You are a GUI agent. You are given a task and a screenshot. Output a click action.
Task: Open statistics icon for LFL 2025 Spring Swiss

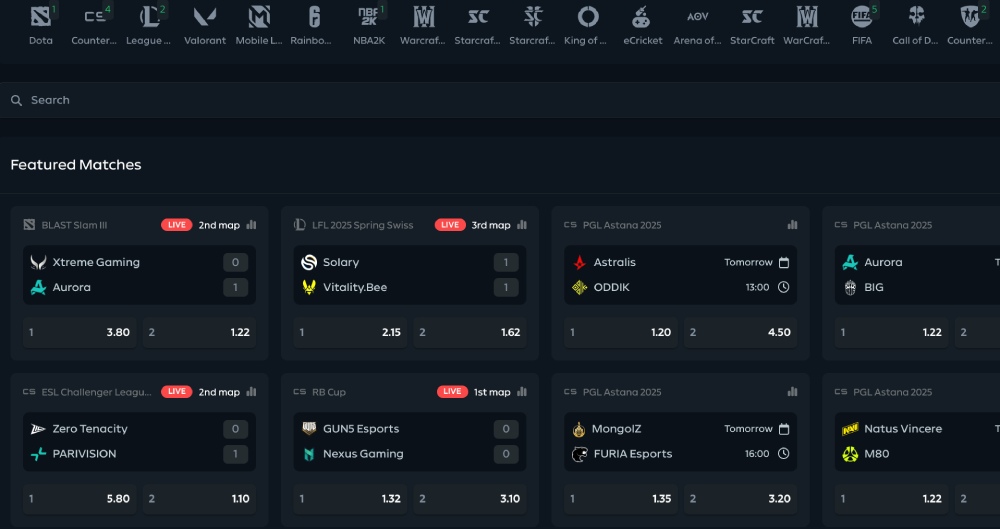click(522, 225)
